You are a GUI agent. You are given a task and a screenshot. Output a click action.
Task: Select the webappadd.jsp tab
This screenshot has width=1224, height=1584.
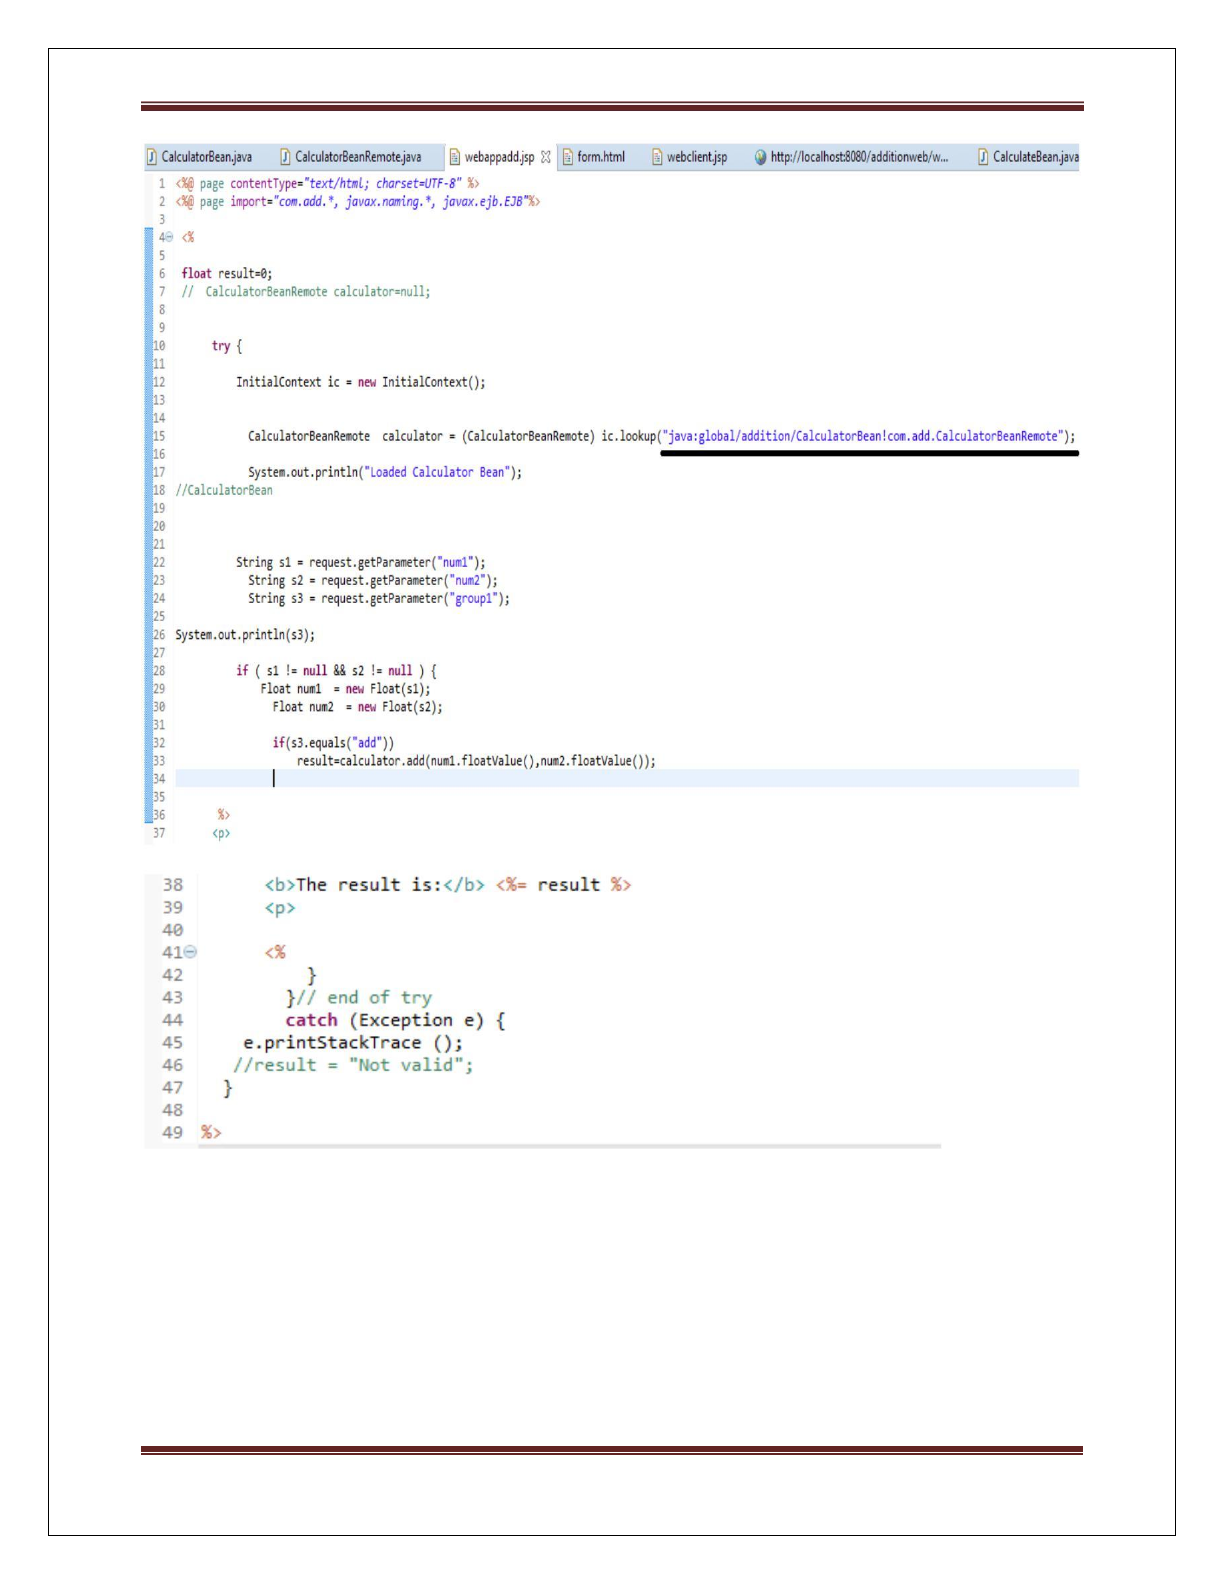click(499, 157)
